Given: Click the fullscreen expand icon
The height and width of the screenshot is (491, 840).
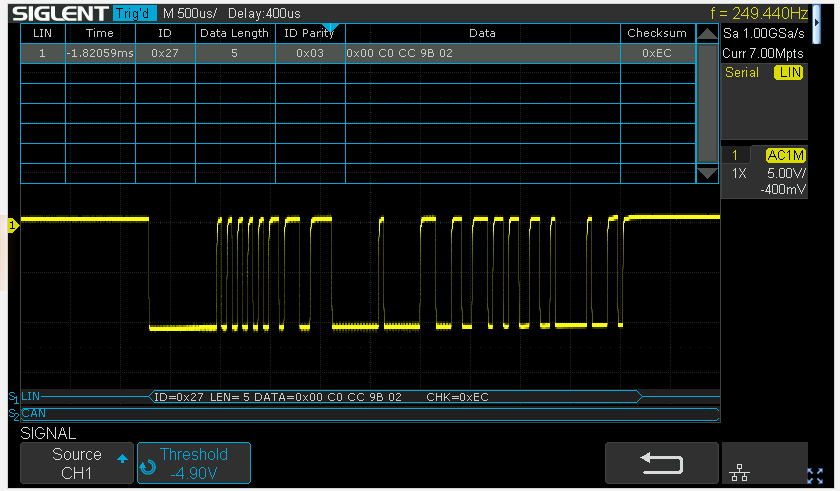Looking at the screenshot, I should (x=815, y=475).
